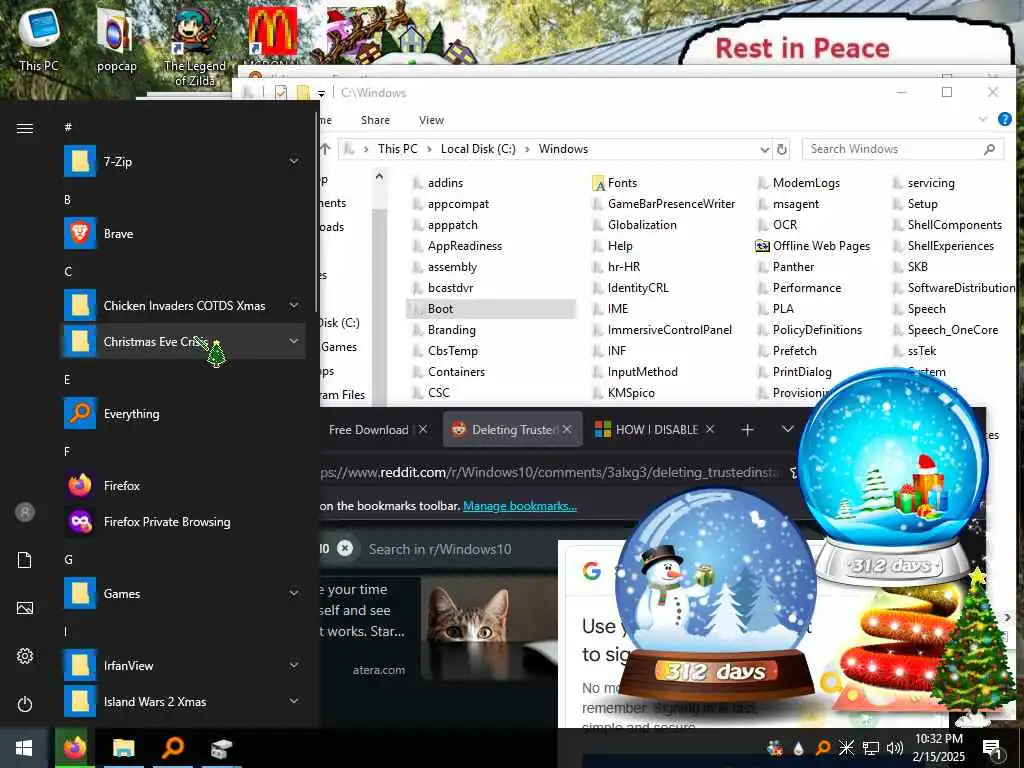1024x768 pixels.
Task: Open Everything search app in Start menu
Action: point(183,413)
